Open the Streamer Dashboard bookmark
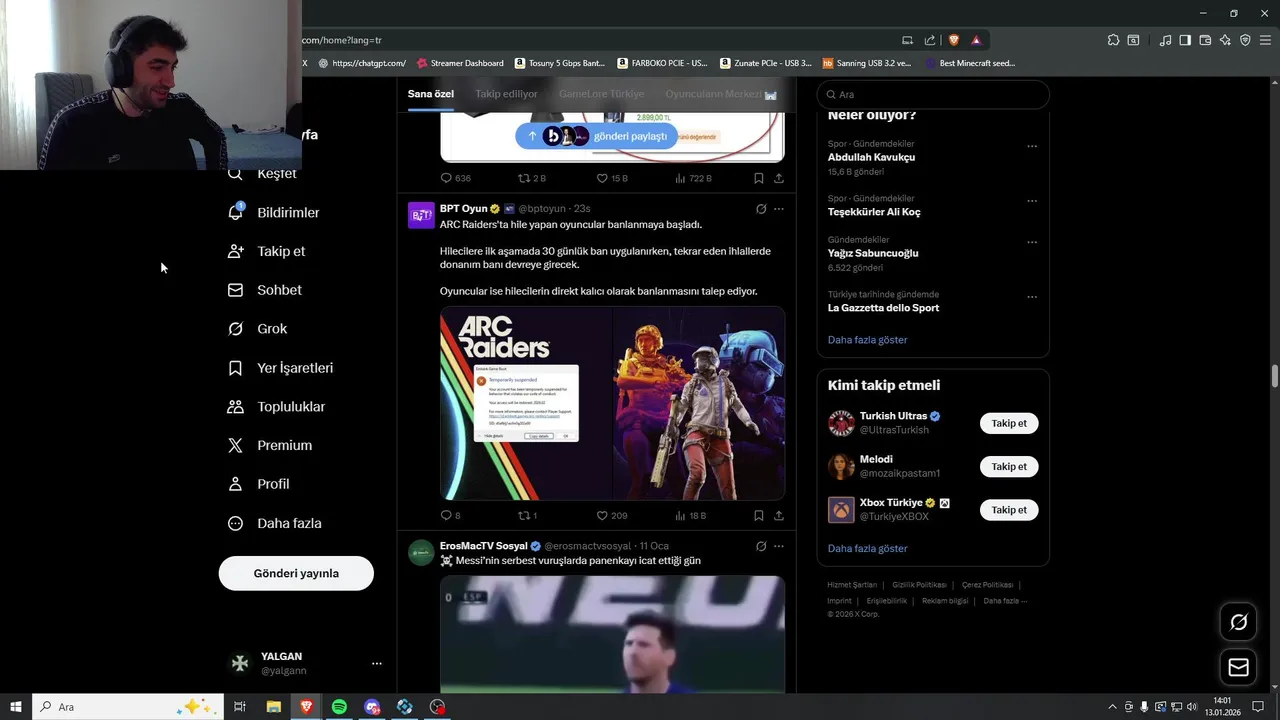1280x720 pixels. pyautogui.click(x=459, y=63)
